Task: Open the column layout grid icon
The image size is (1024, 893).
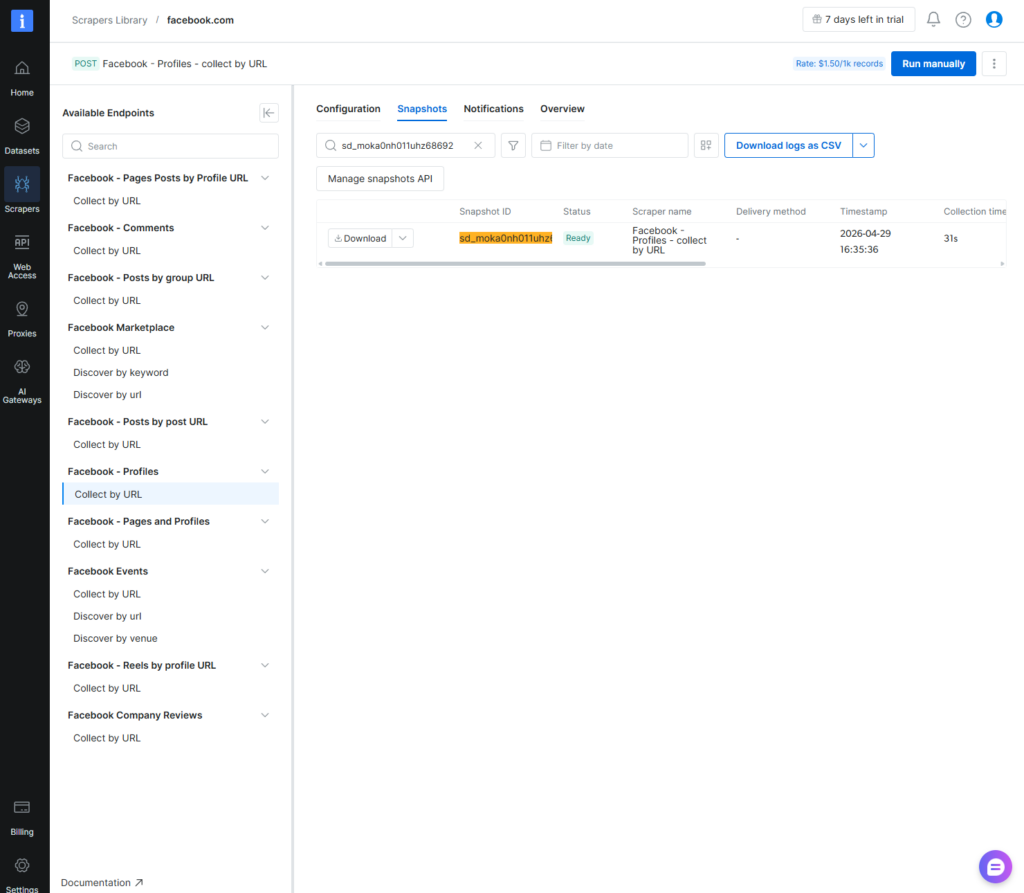Action: point(706,146)
